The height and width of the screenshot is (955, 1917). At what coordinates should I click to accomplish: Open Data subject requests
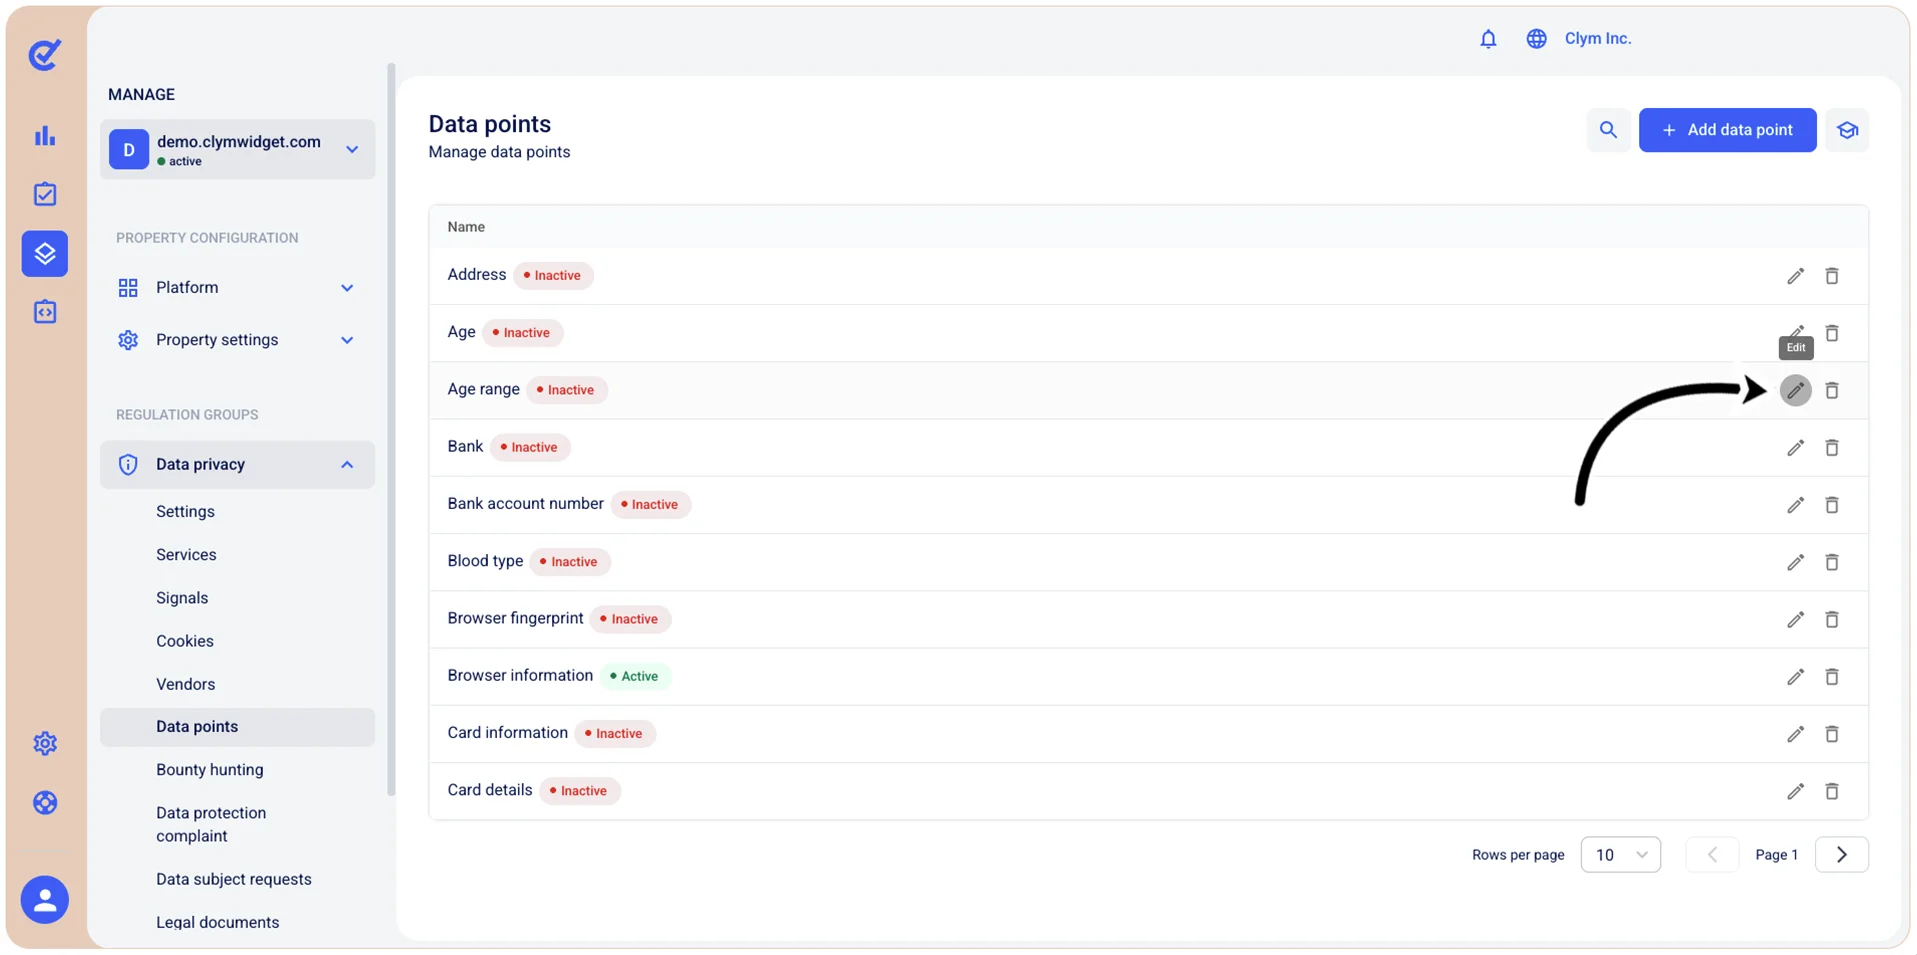[234, 879]
